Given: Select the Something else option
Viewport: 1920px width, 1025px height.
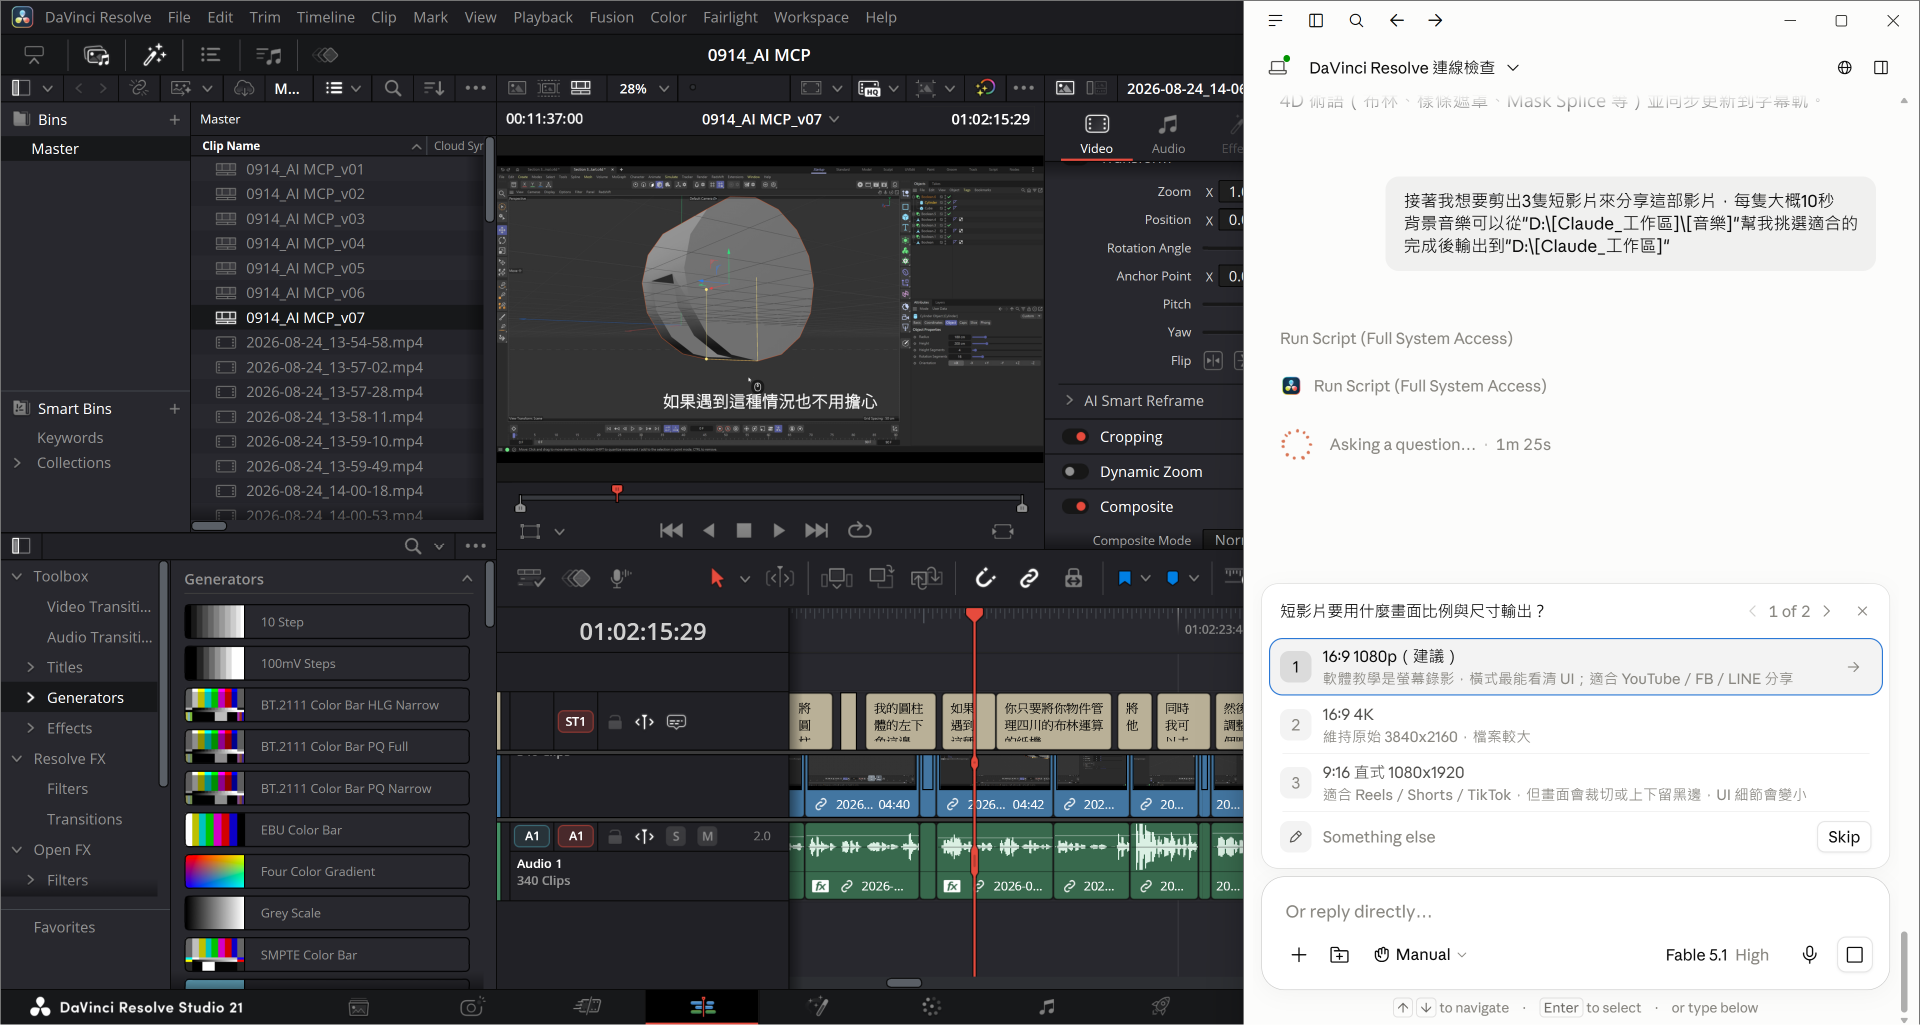Looking at the screenshot, I should [x=1378, y=837].
